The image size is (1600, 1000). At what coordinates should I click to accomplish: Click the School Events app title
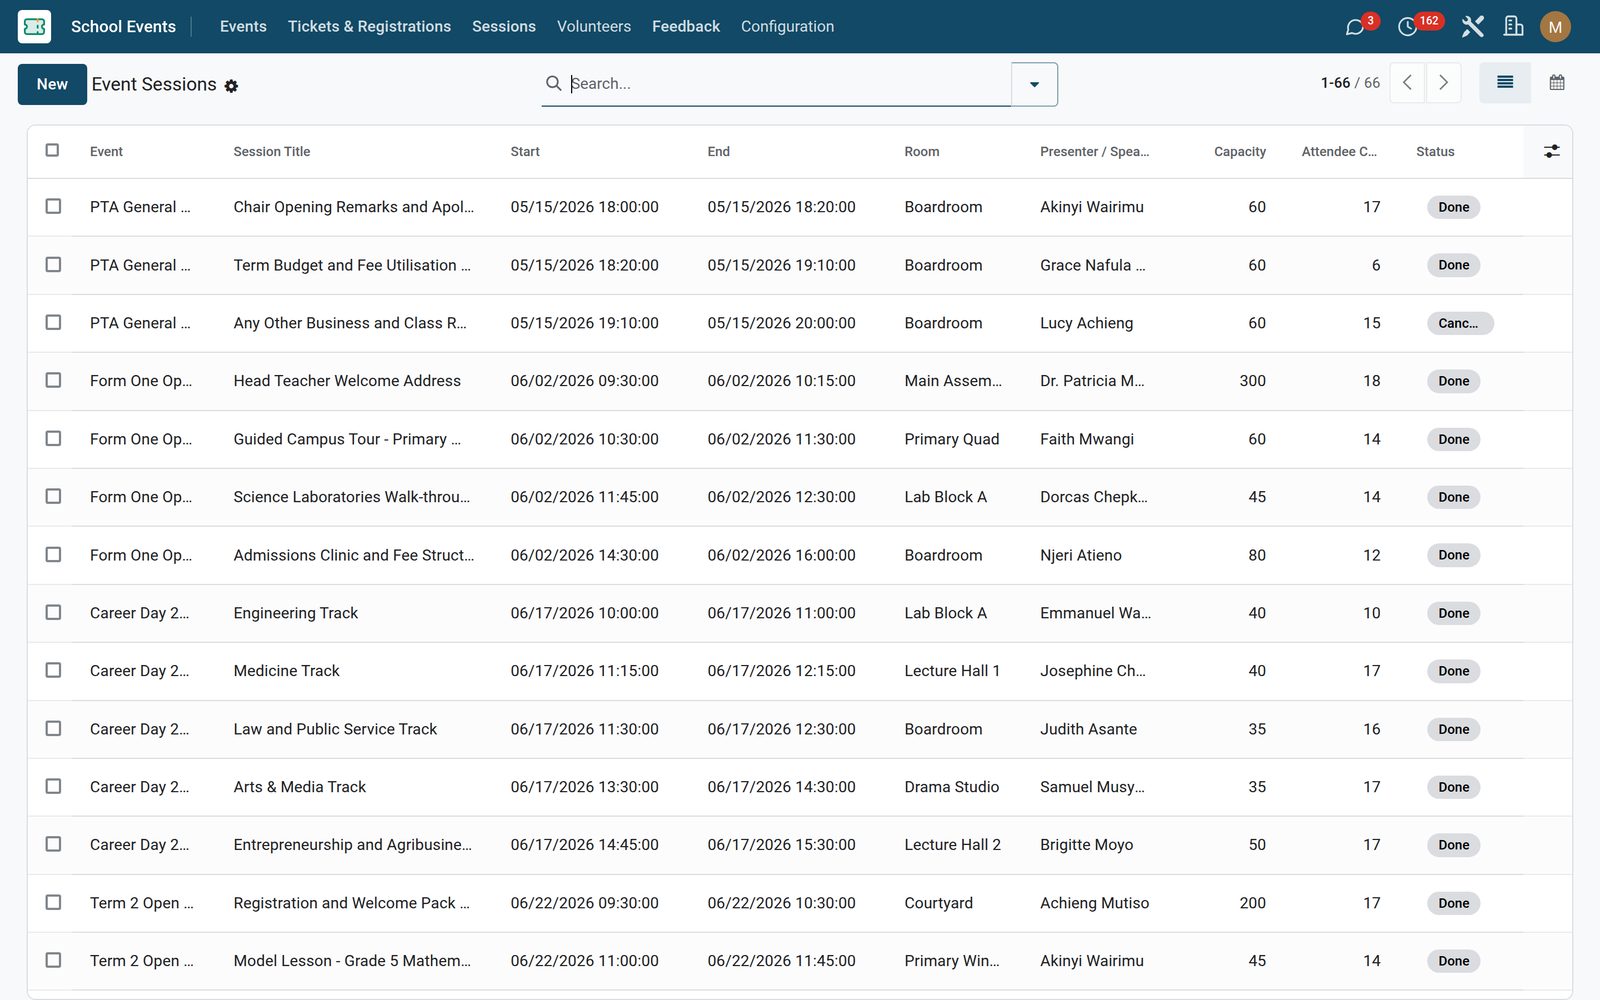123,27
